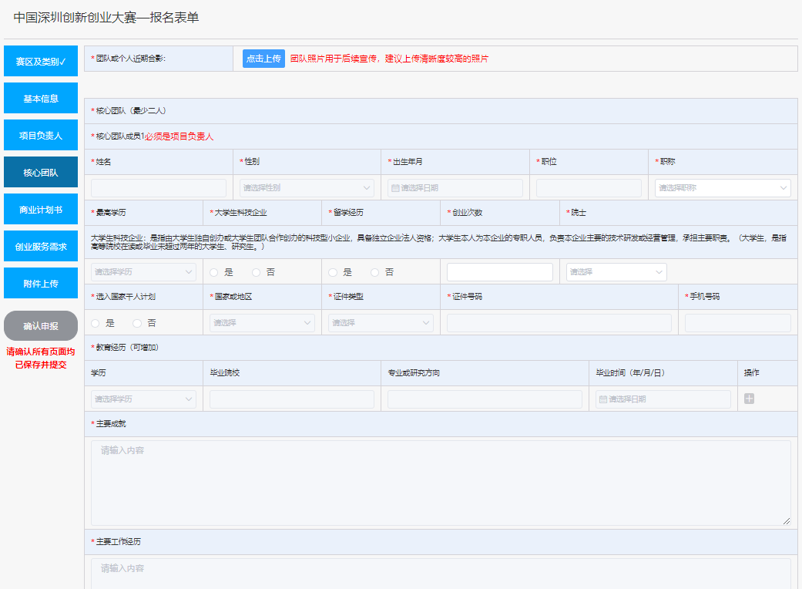Screen dimensions: 802x589
Task: Click the plus icon to add education row
Action: pos(749,399)
